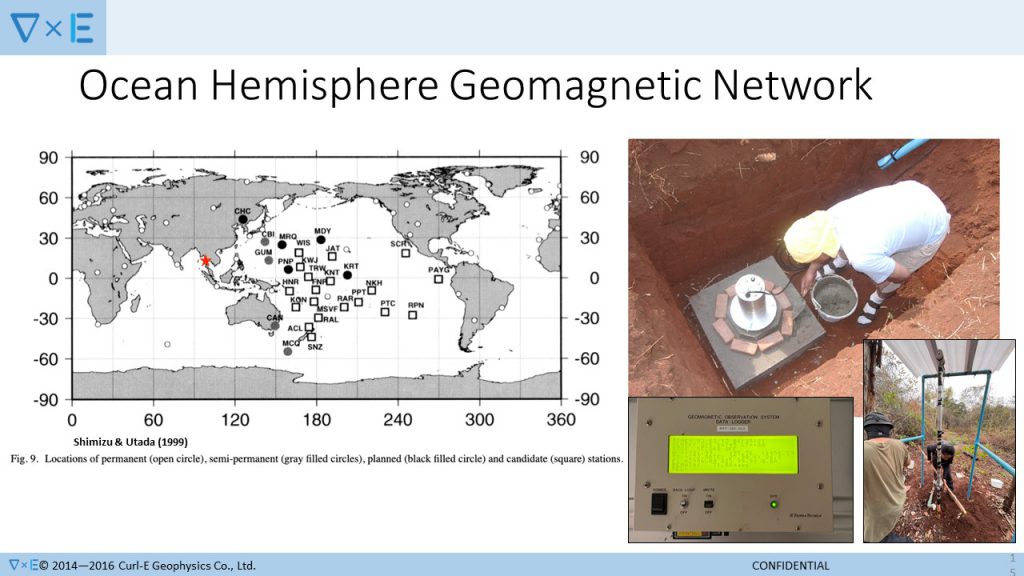Click the Curl-E logo in top-left header
1024x576 pixels.
(x=52, y=28)
